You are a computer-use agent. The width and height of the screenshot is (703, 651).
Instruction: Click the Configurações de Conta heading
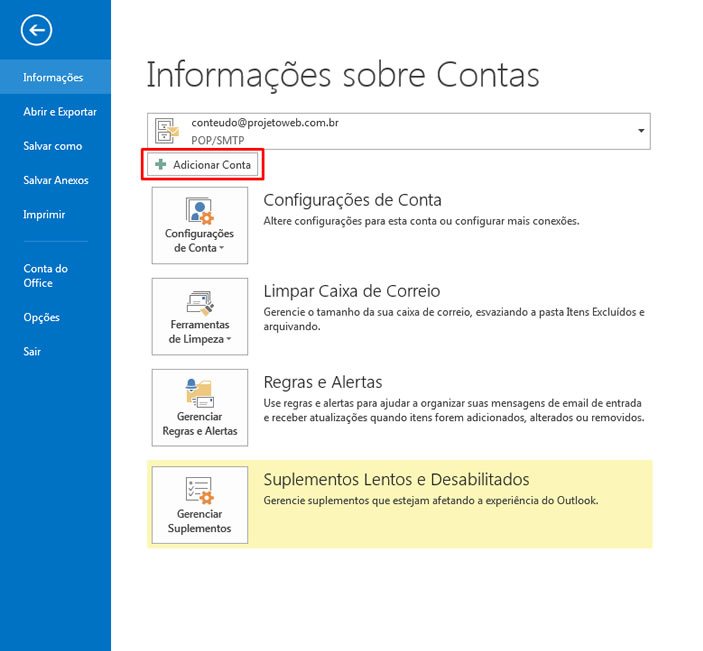pyautogui.click(x=352, y=200)
